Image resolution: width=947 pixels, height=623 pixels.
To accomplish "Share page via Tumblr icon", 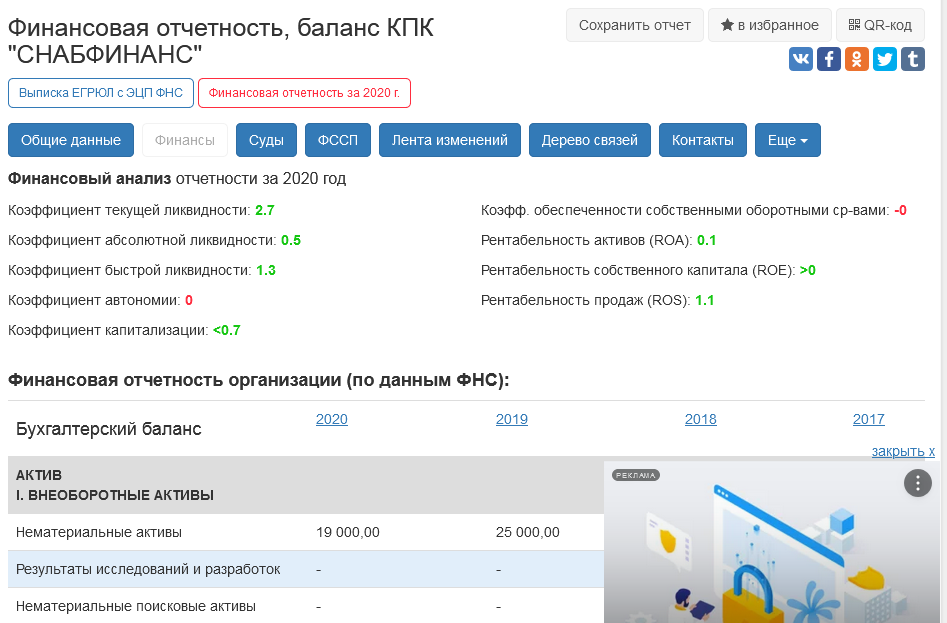I will [913, 59].
